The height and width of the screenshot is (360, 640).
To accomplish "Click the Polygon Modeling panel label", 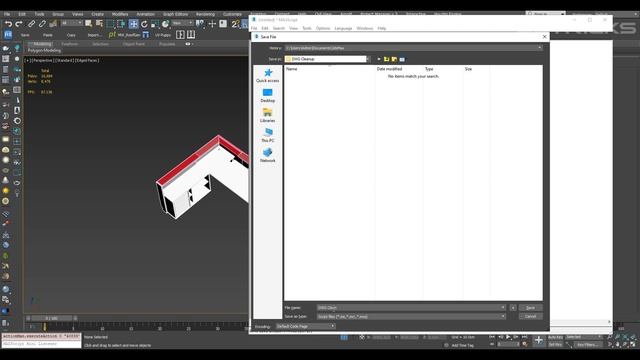I will (x=44, y=50).
